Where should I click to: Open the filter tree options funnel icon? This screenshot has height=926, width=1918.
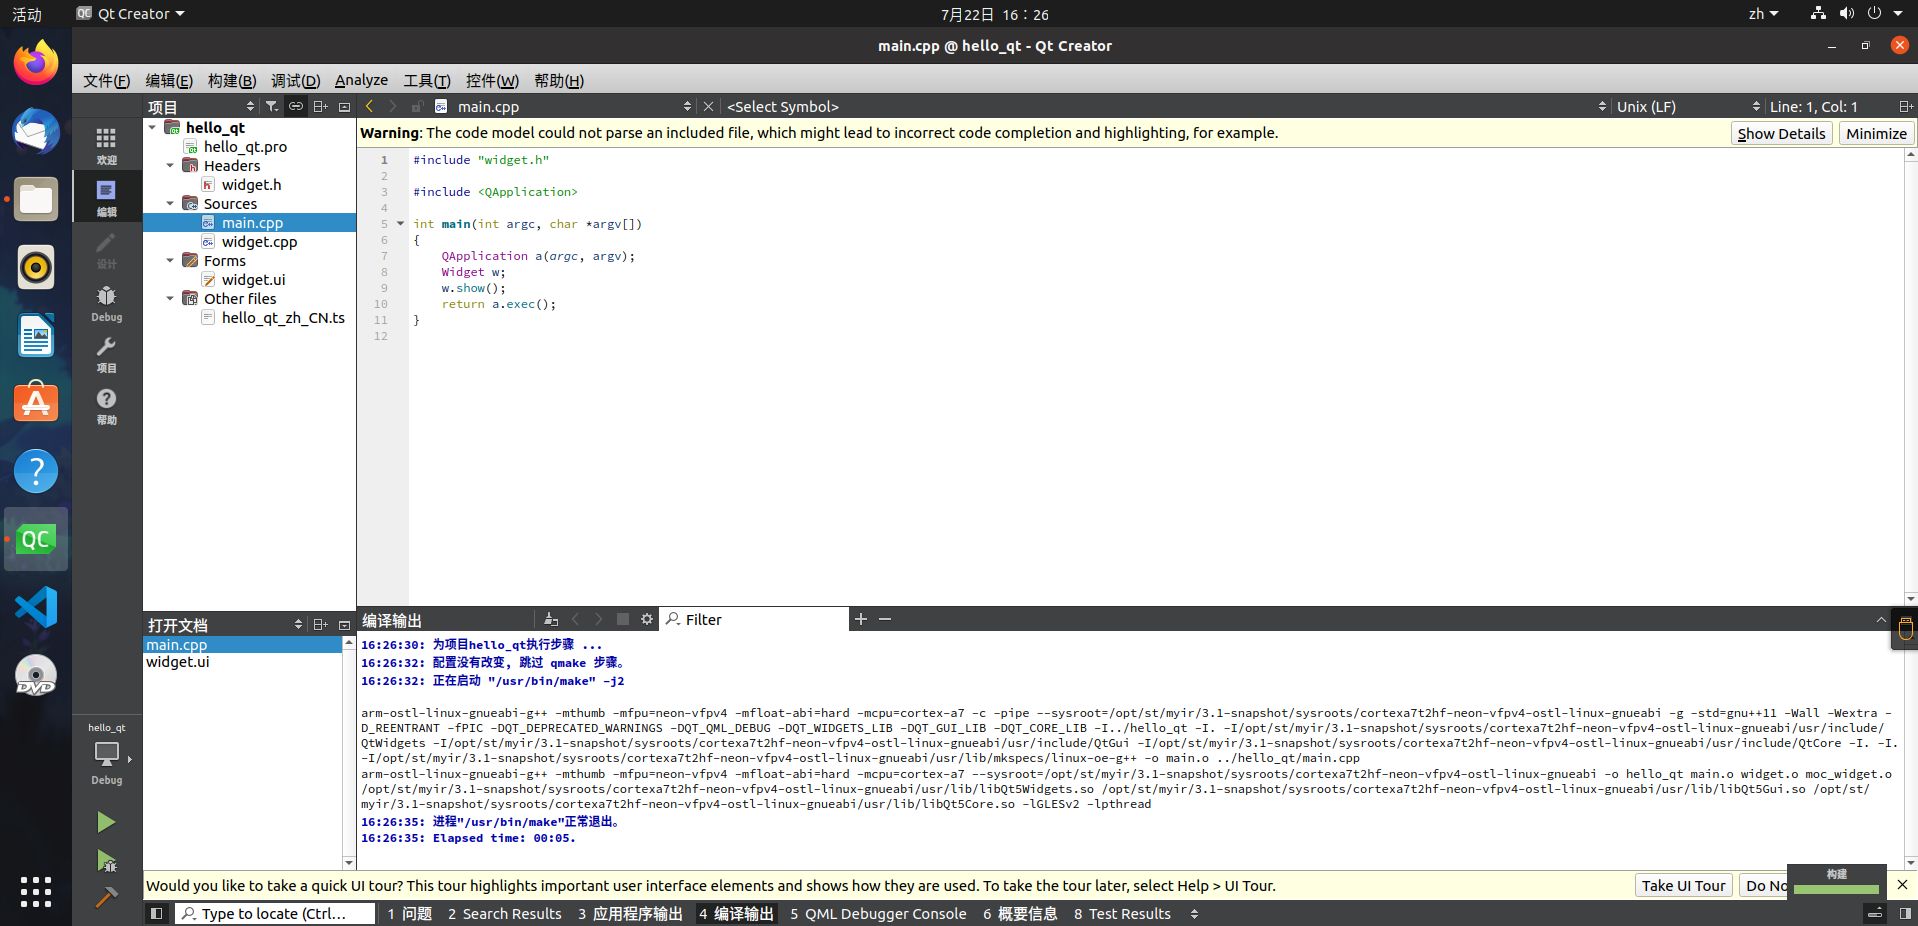pos(271,106)
